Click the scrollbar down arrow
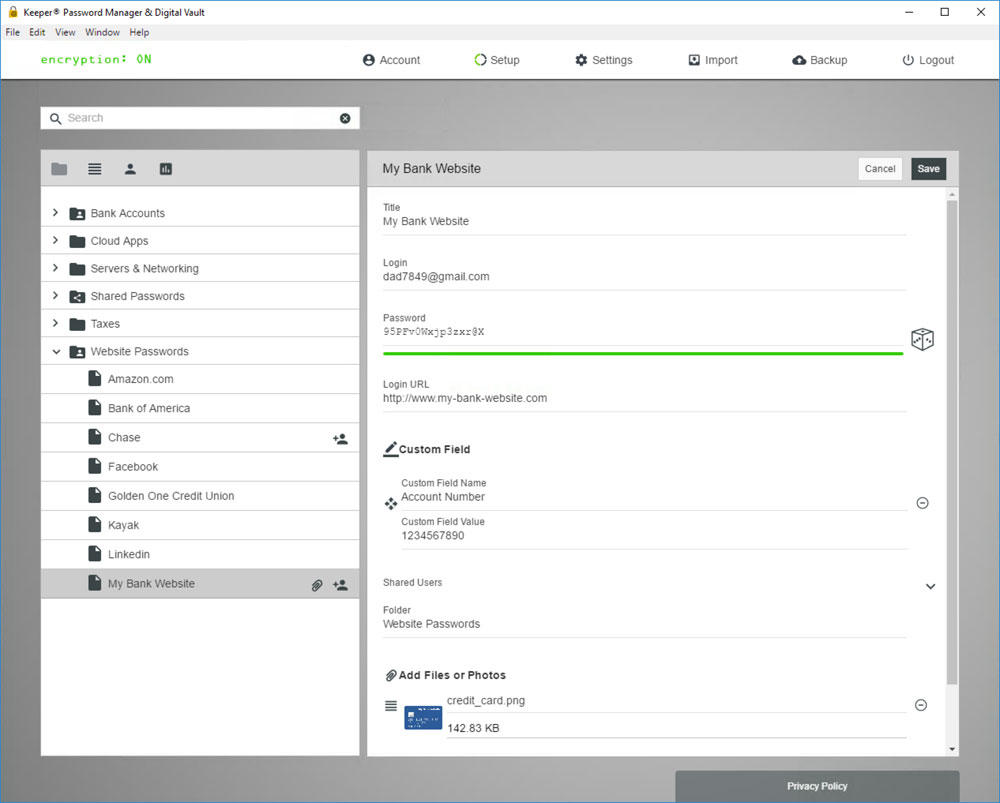Screen dimensions: 1000x803 pos(952,749)
